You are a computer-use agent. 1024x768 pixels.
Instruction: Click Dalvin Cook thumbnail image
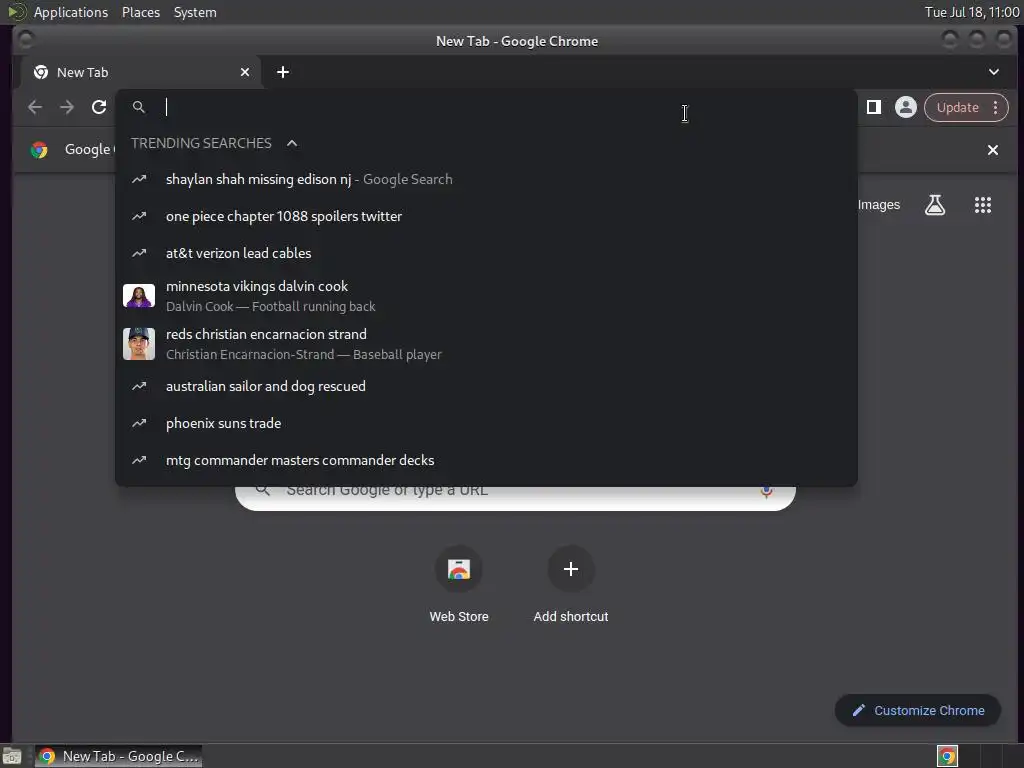139,296
